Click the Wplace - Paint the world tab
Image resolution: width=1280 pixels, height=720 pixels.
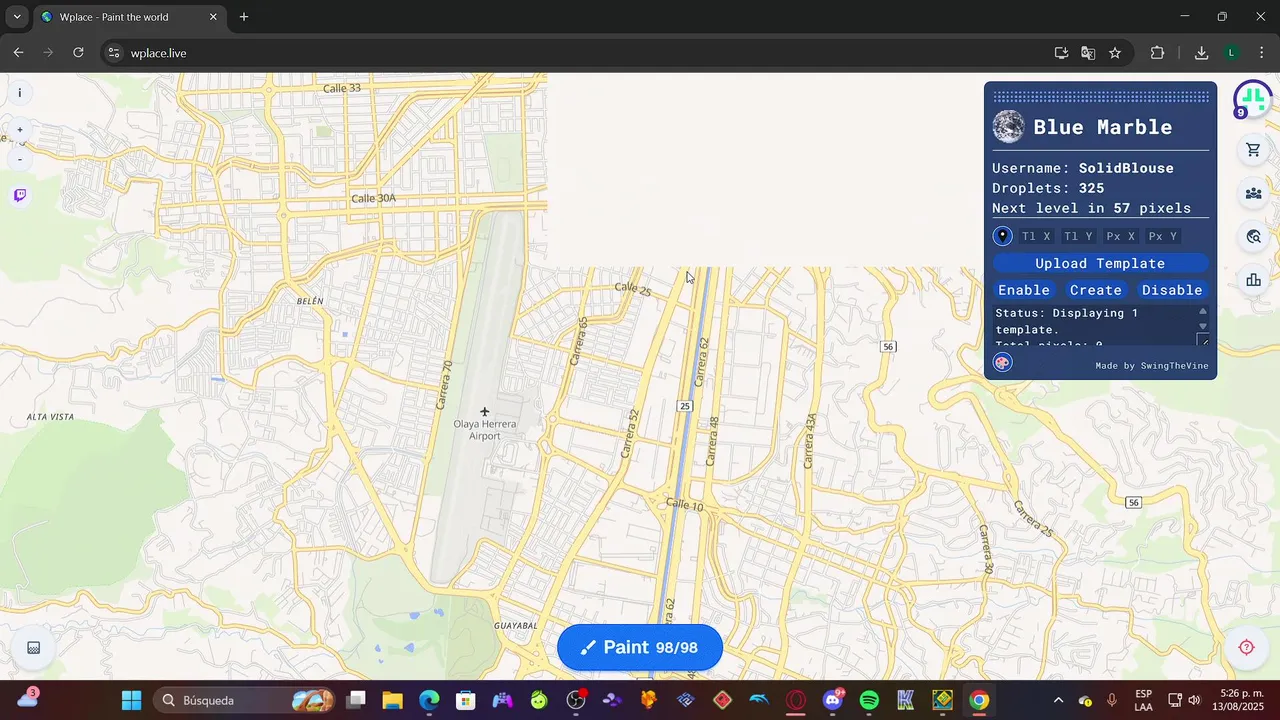click(130, 17)
